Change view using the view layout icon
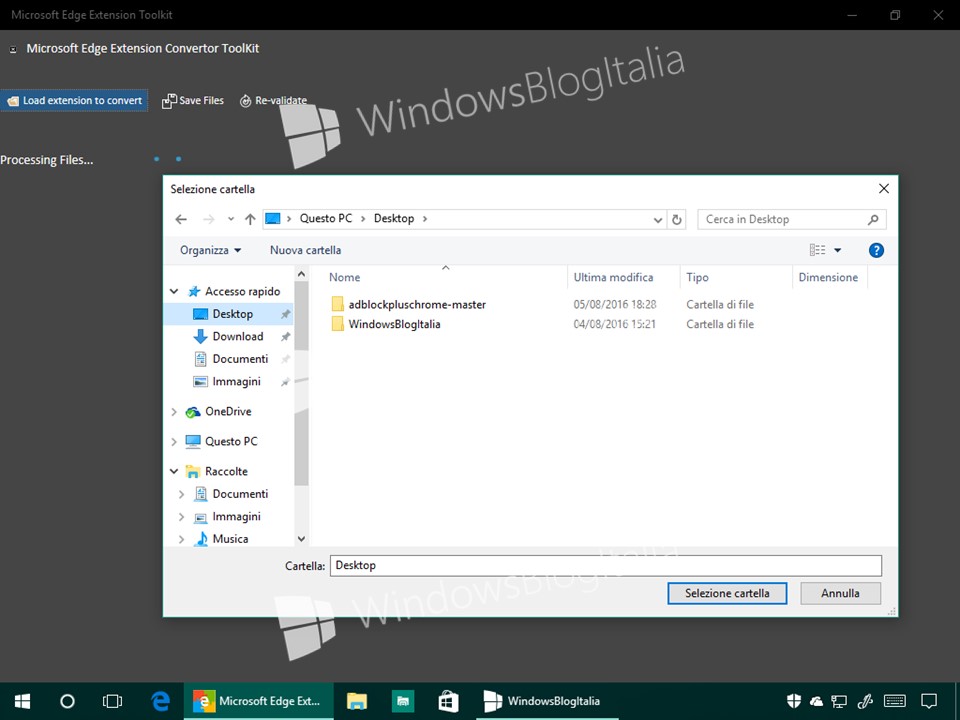The image size is (960, 720). point(817,250)
